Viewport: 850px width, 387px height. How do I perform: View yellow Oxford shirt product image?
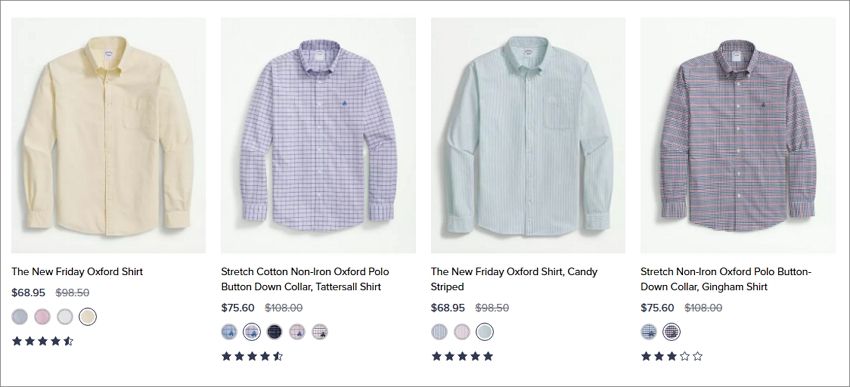coord(108,136)
